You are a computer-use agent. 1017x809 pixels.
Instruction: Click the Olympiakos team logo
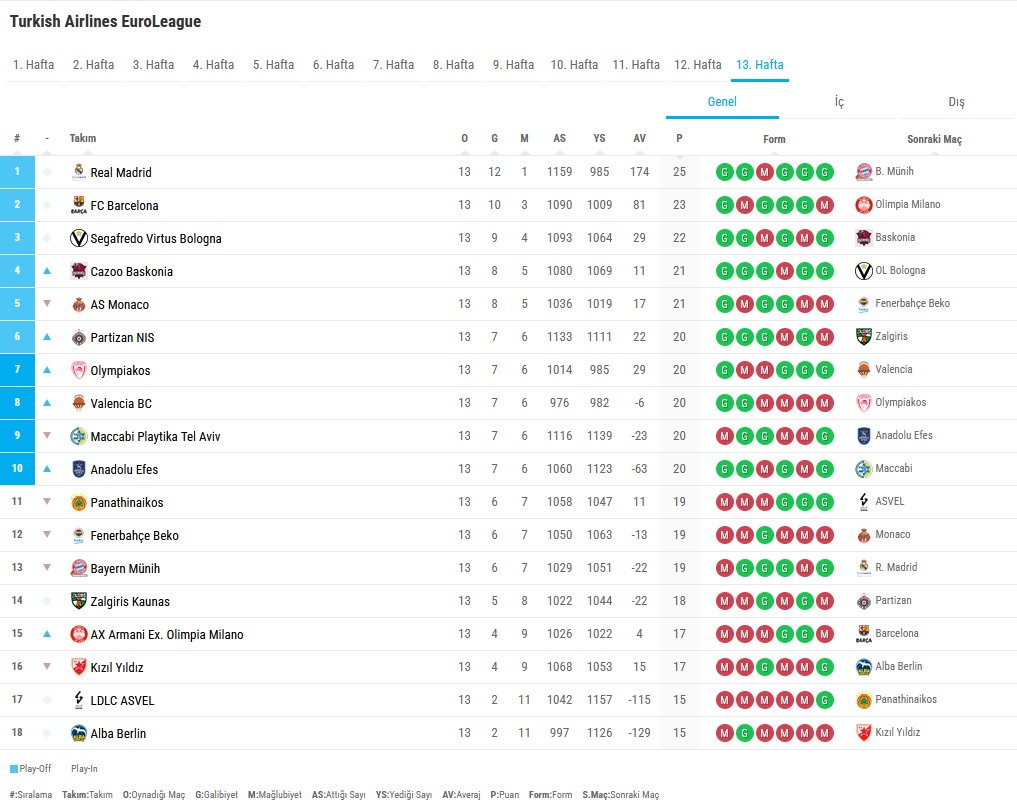point(78,370)
